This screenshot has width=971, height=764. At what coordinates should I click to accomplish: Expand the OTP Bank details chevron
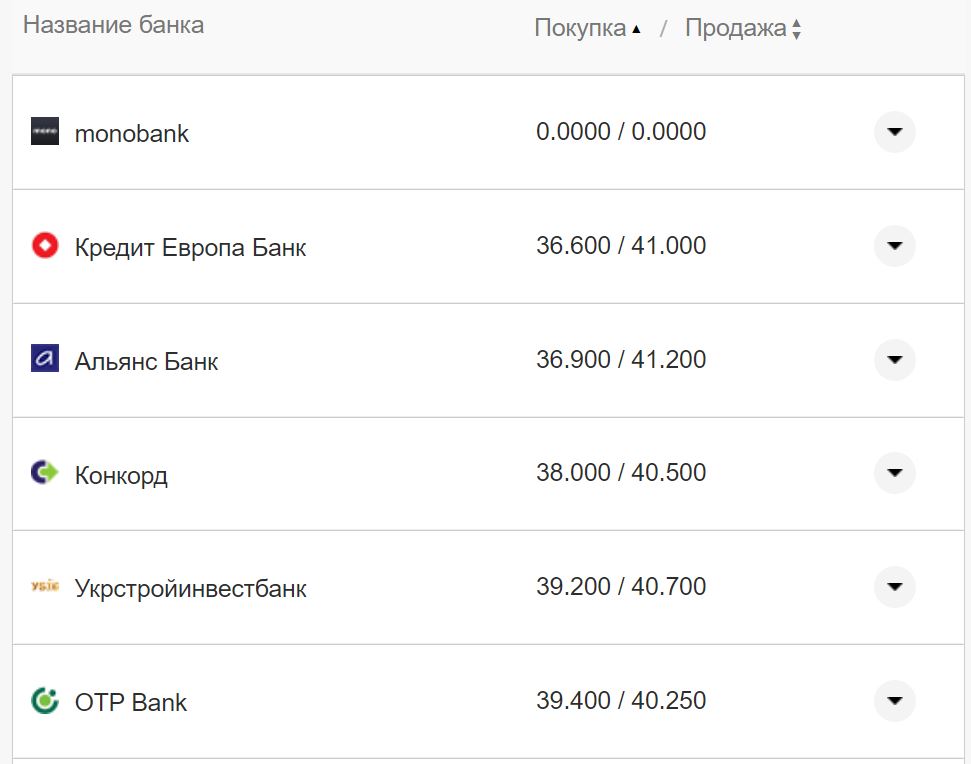point(894,702)
